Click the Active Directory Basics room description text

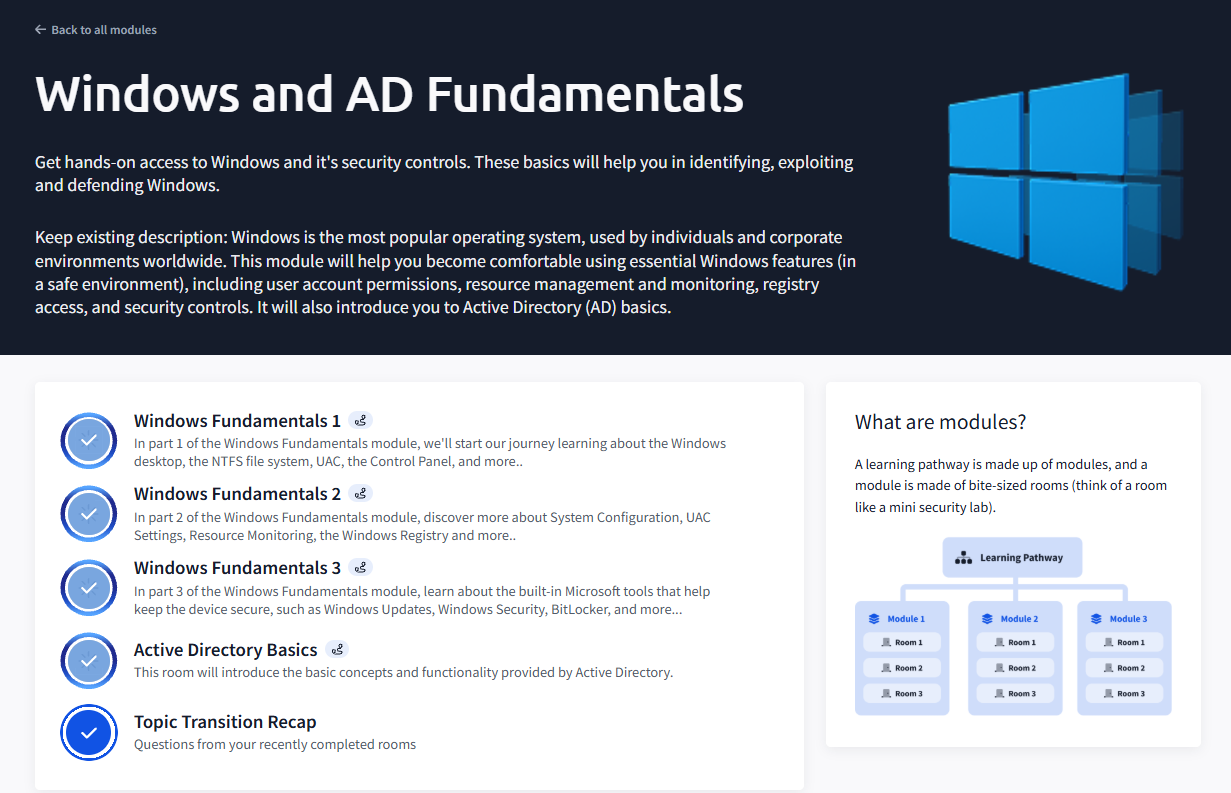pos(404,673)
